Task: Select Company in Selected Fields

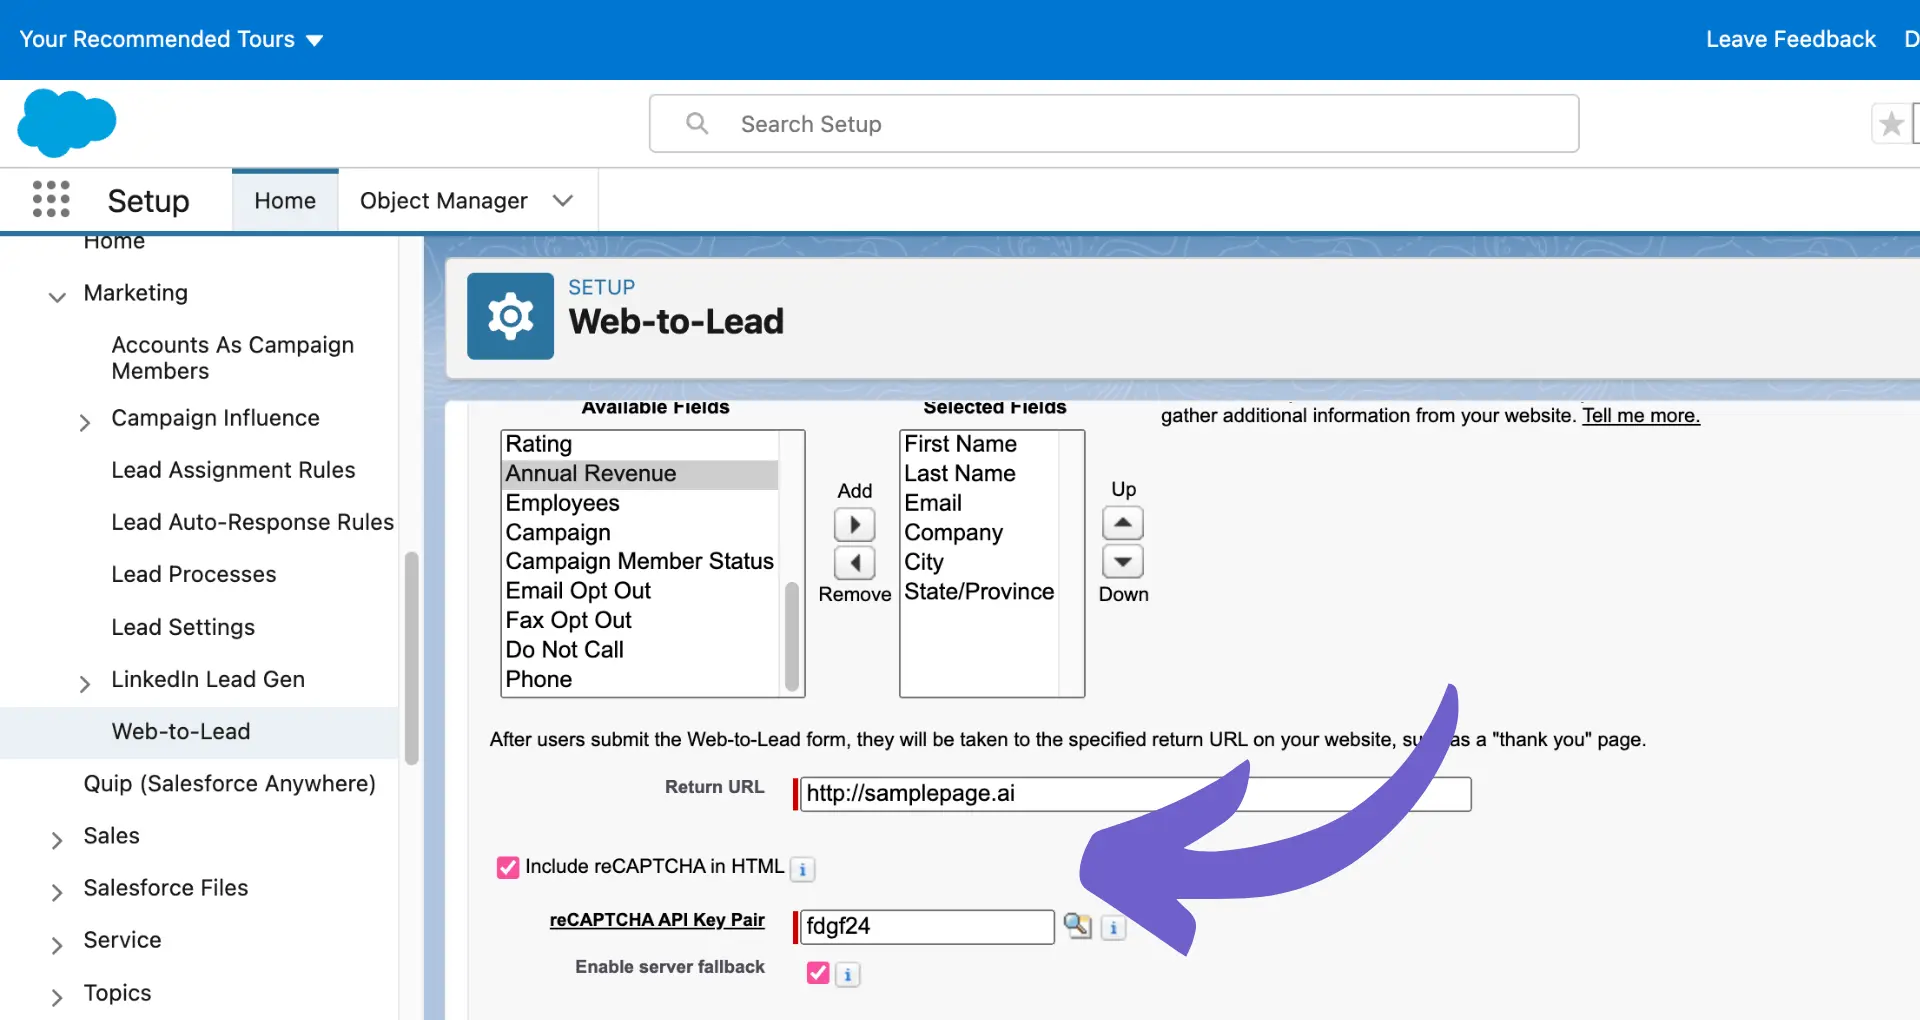Action: pyautogui.click(x=980, y=532)
